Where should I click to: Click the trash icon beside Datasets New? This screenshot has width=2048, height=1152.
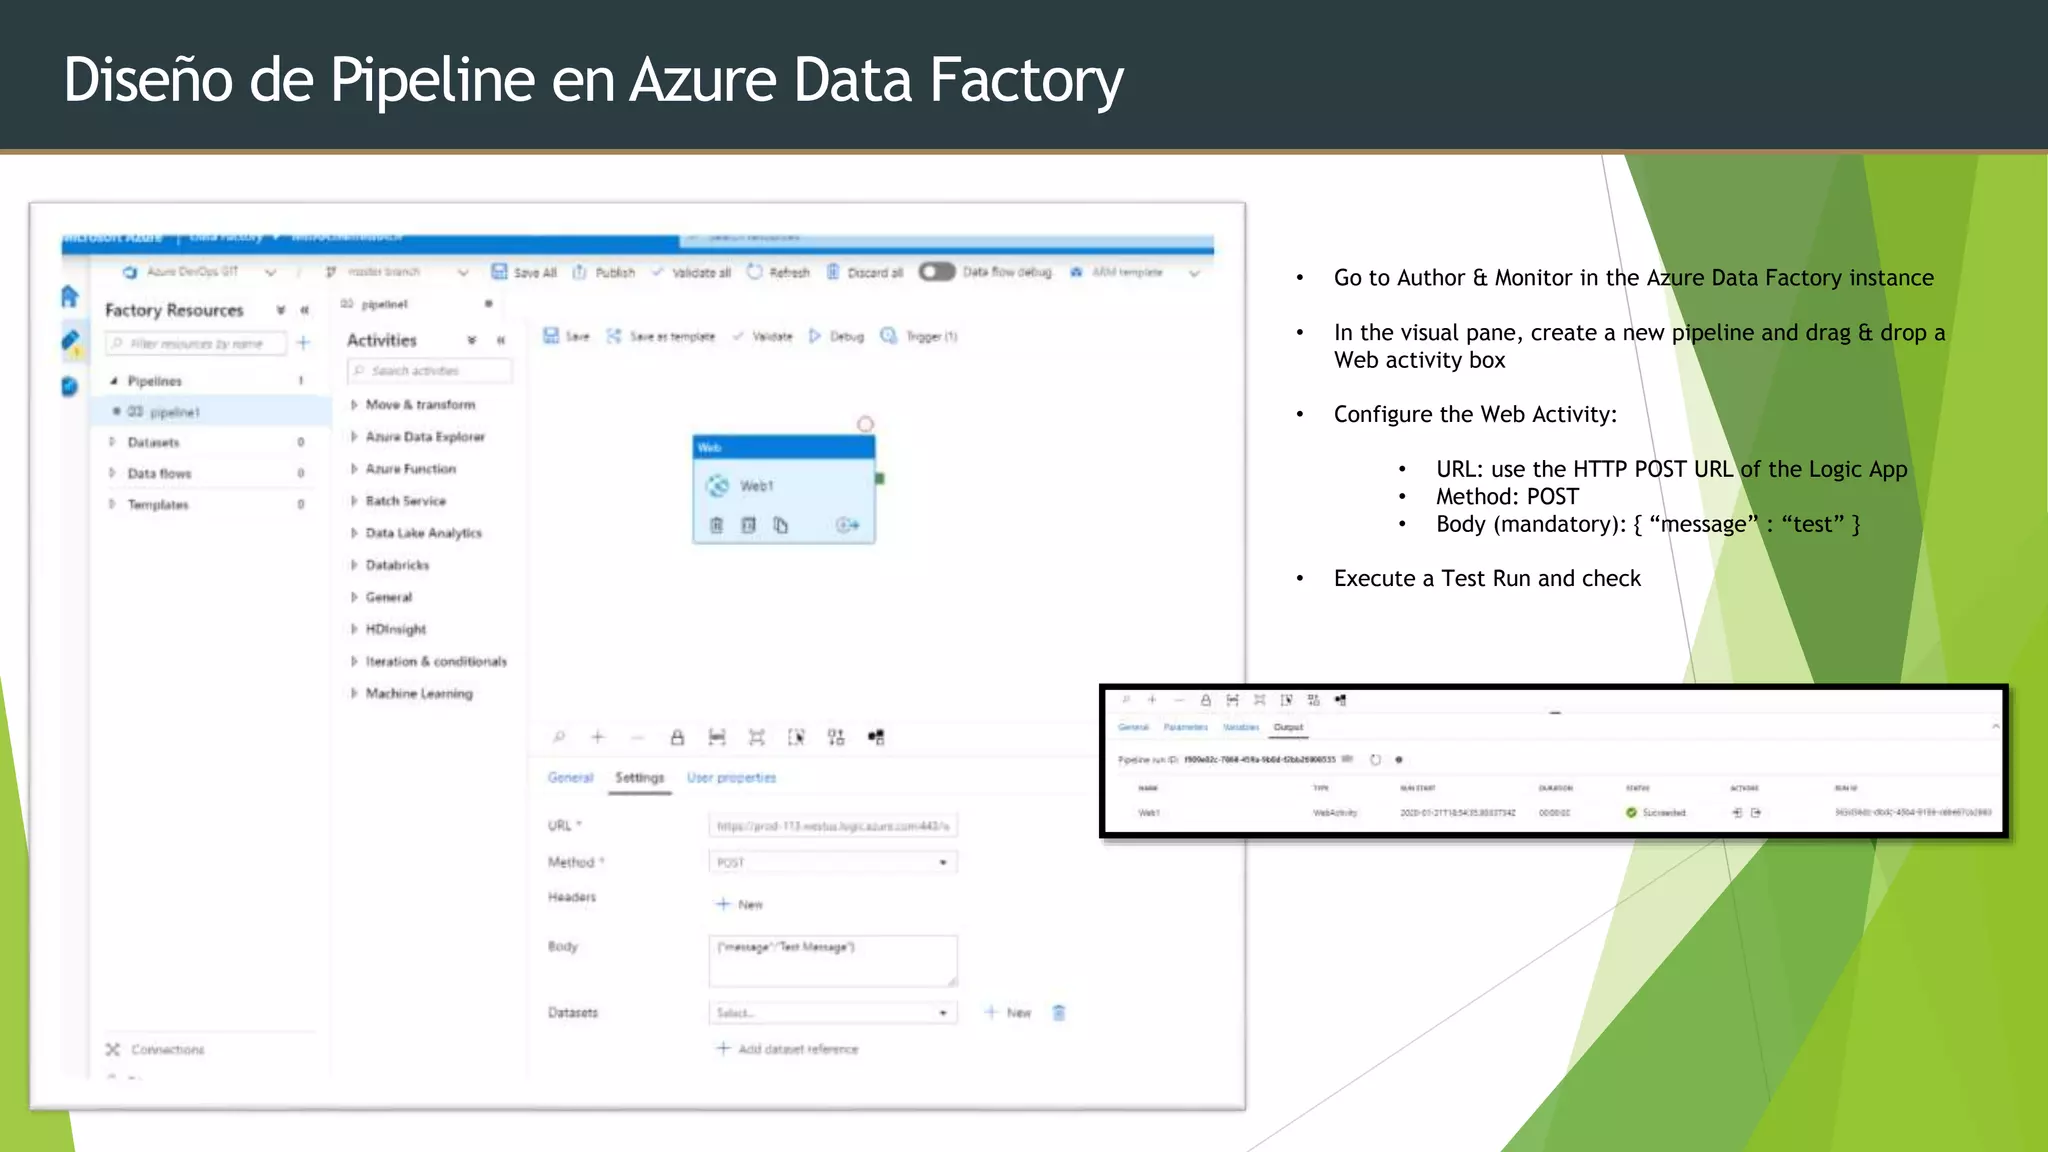coord(1059,1013)
